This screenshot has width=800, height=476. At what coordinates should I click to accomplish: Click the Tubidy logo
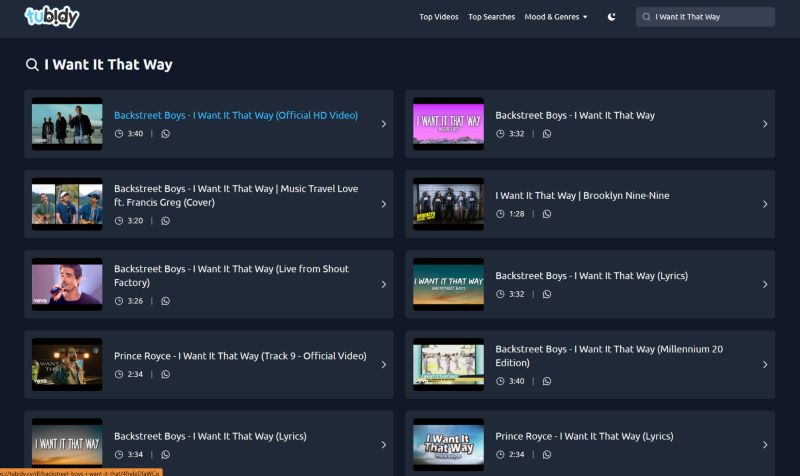[x=51, y=17]
